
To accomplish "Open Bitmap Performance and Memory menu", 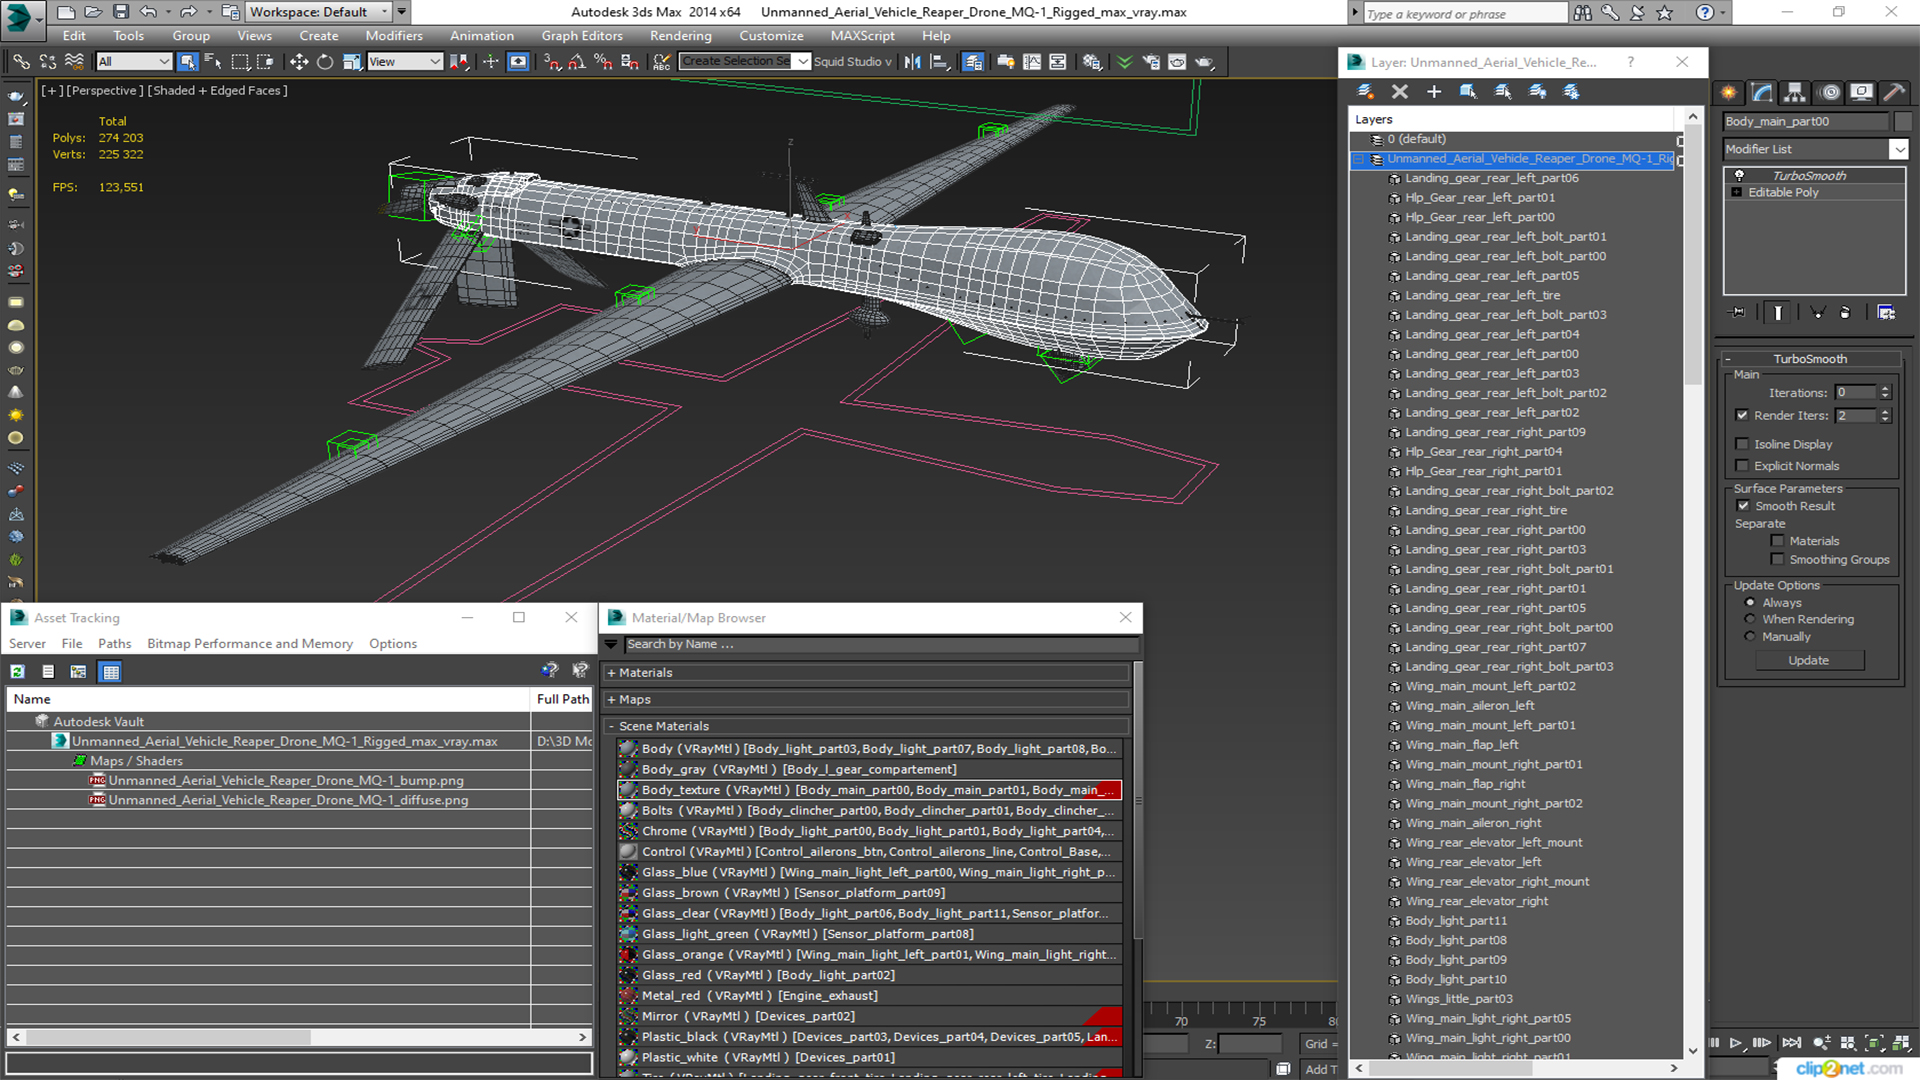I will [x=250, y=644].
